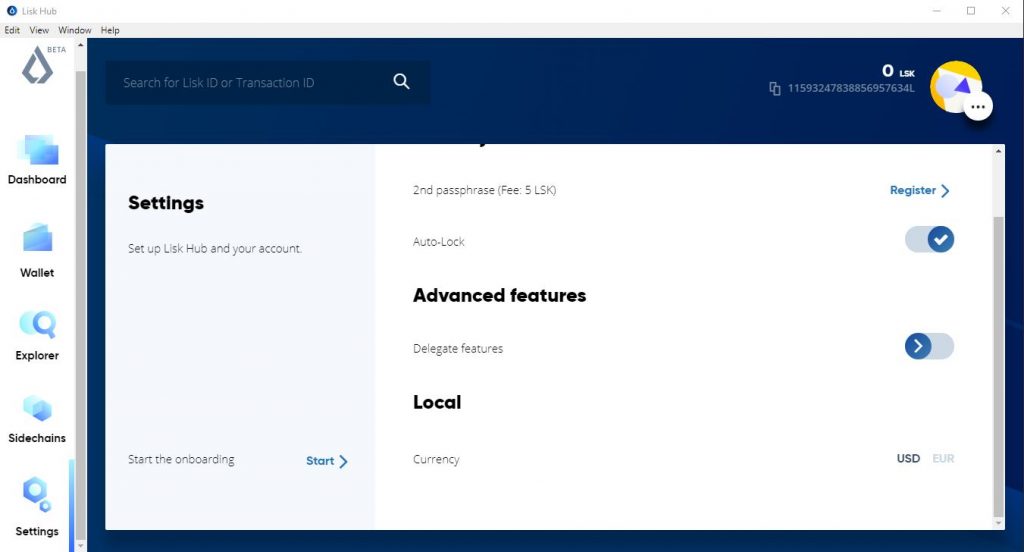The width and height of the screenshot is (1024, 552).
Task: Click the magnifier search icon
Action: (401, 81)
